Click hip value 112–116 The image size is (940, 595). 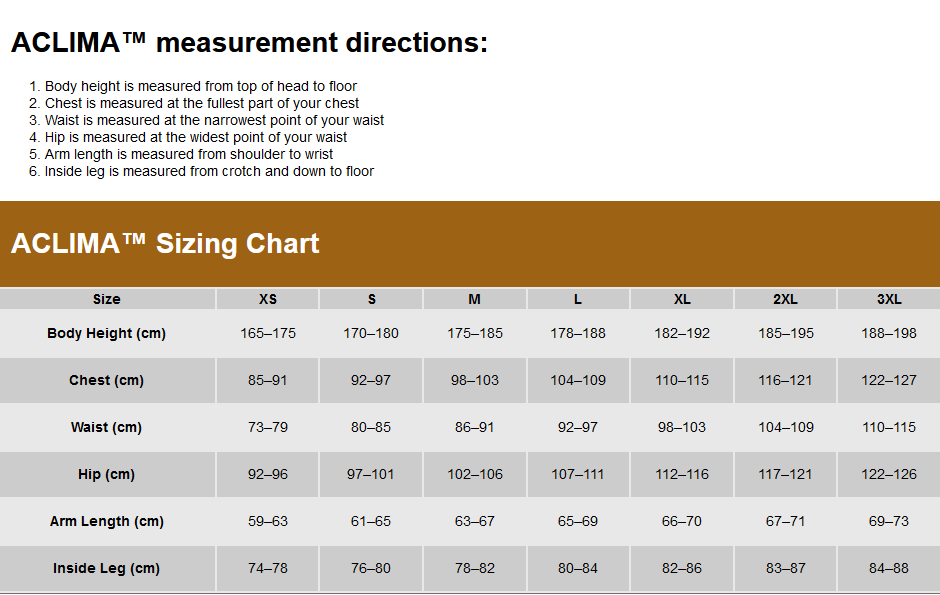(x=682, y=474)
